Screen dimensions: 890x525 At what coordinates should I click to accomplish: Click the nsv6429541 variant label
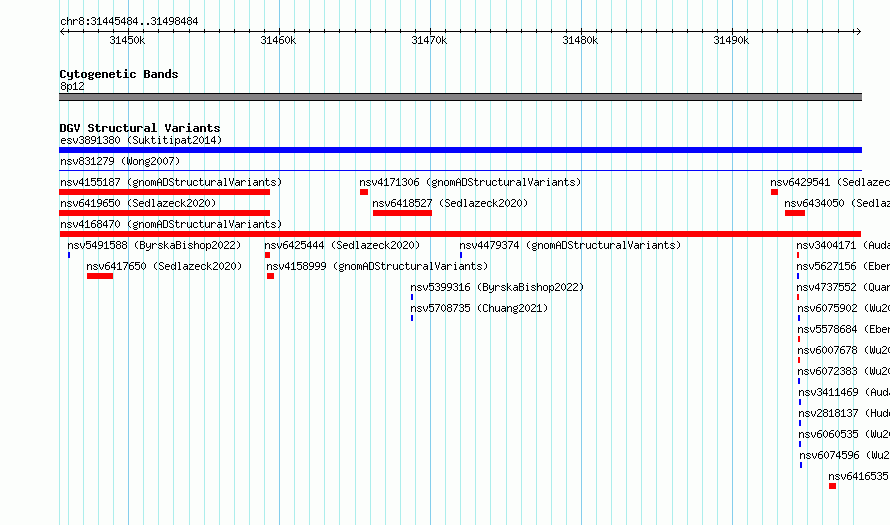tap(830, 182)
